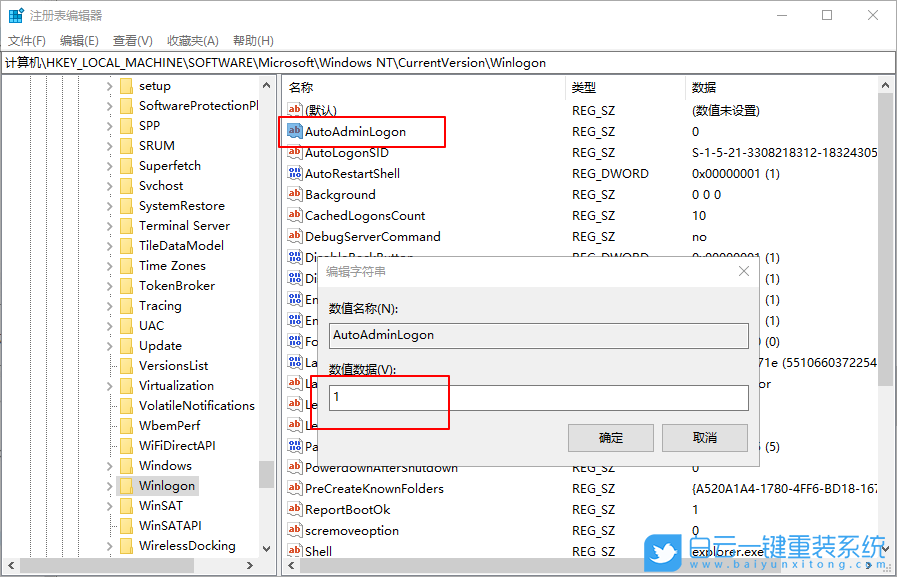897x577 pixels.
Task: Click inside the 数值数据 input field
Action: pyautogui.click(x=539, y=396)
